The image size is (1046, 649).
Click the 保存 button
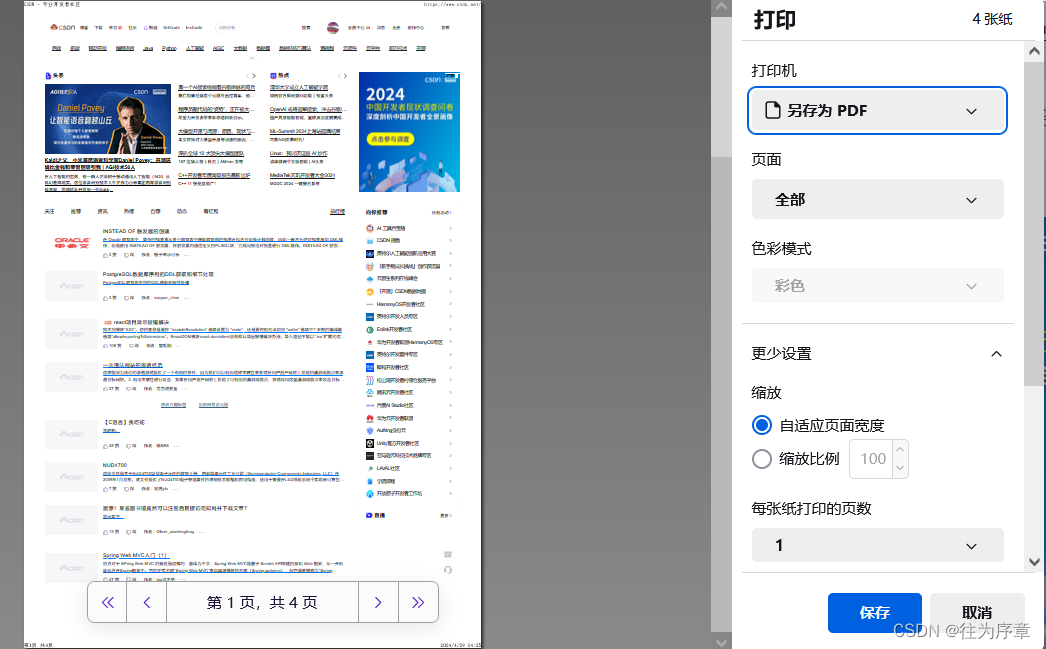pos(875,612)
